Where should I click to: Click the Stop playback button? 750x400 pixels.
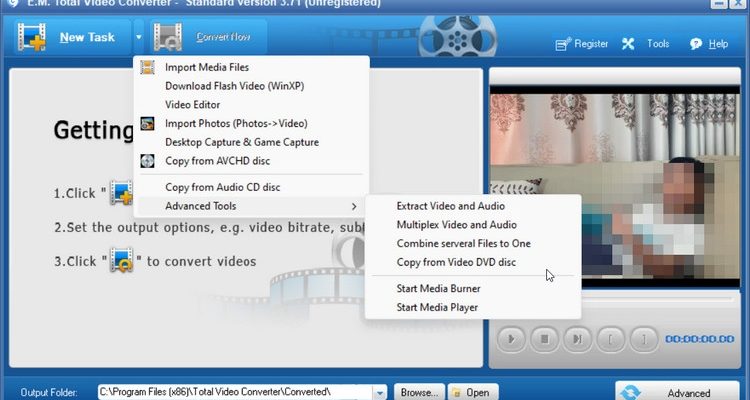(544, 339)
